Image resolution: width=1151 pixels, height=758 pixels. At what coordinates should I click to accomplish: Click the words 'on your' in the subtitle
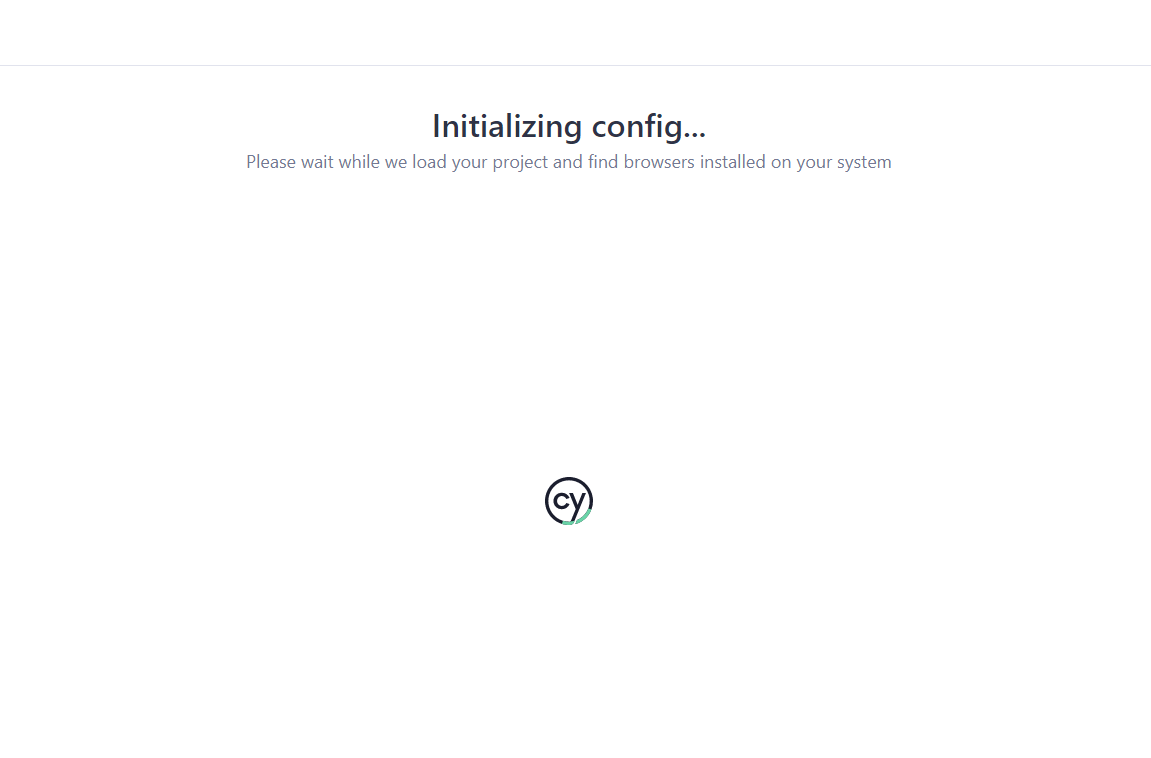tap(802, 163)
